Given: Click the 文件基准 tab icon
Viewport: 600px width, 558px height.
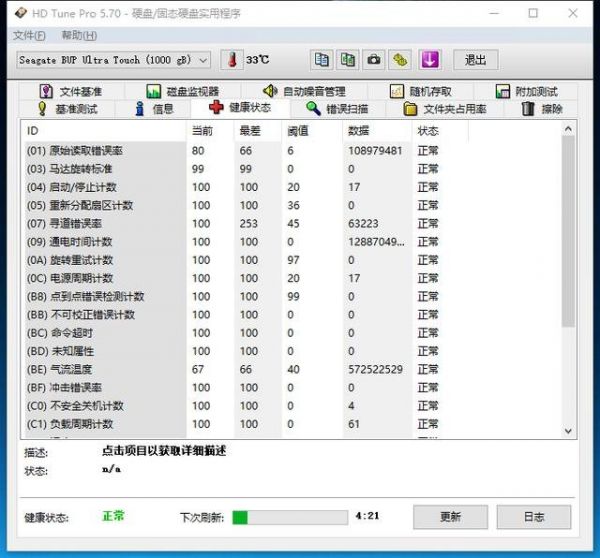Looking at the screenshot, I should pos(46,91).
